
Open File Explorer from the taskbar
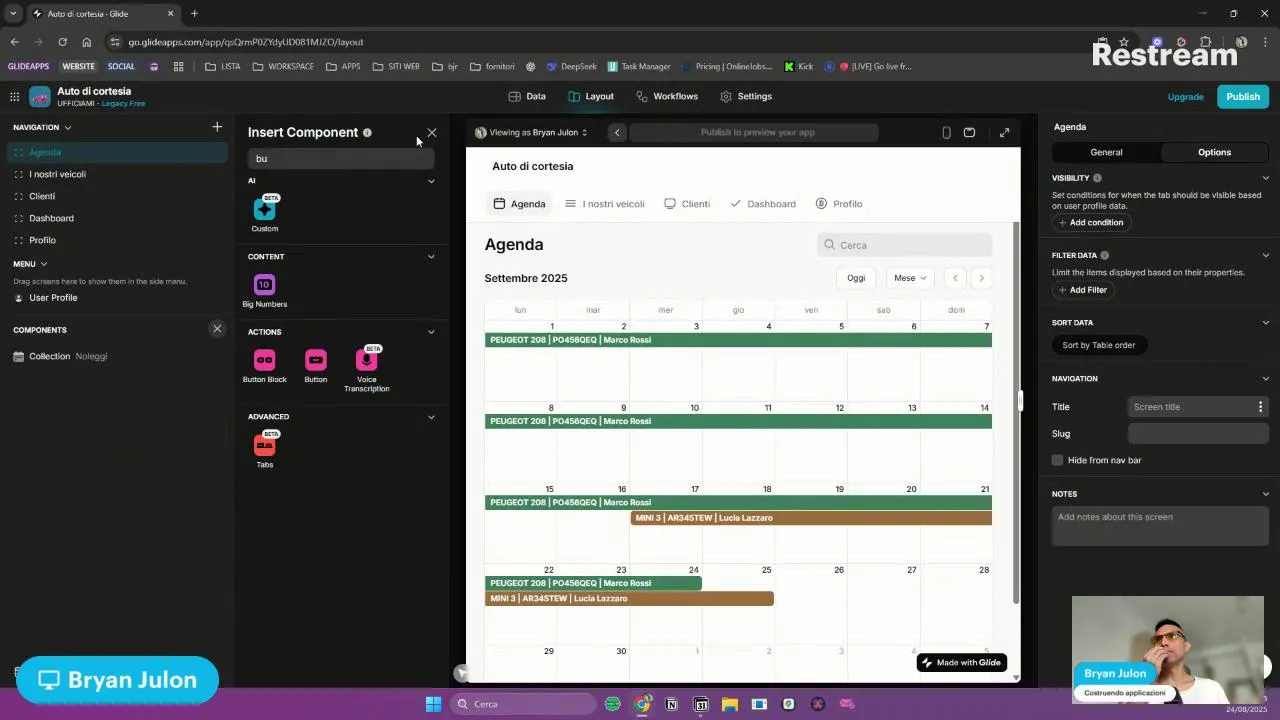coord(730,704)
